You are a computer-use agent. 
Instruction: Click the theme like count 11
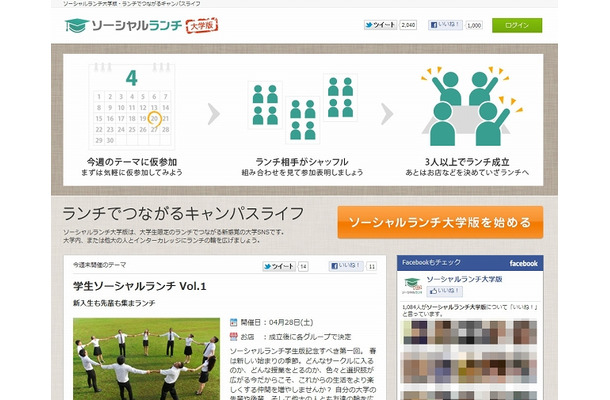[372, 267]
